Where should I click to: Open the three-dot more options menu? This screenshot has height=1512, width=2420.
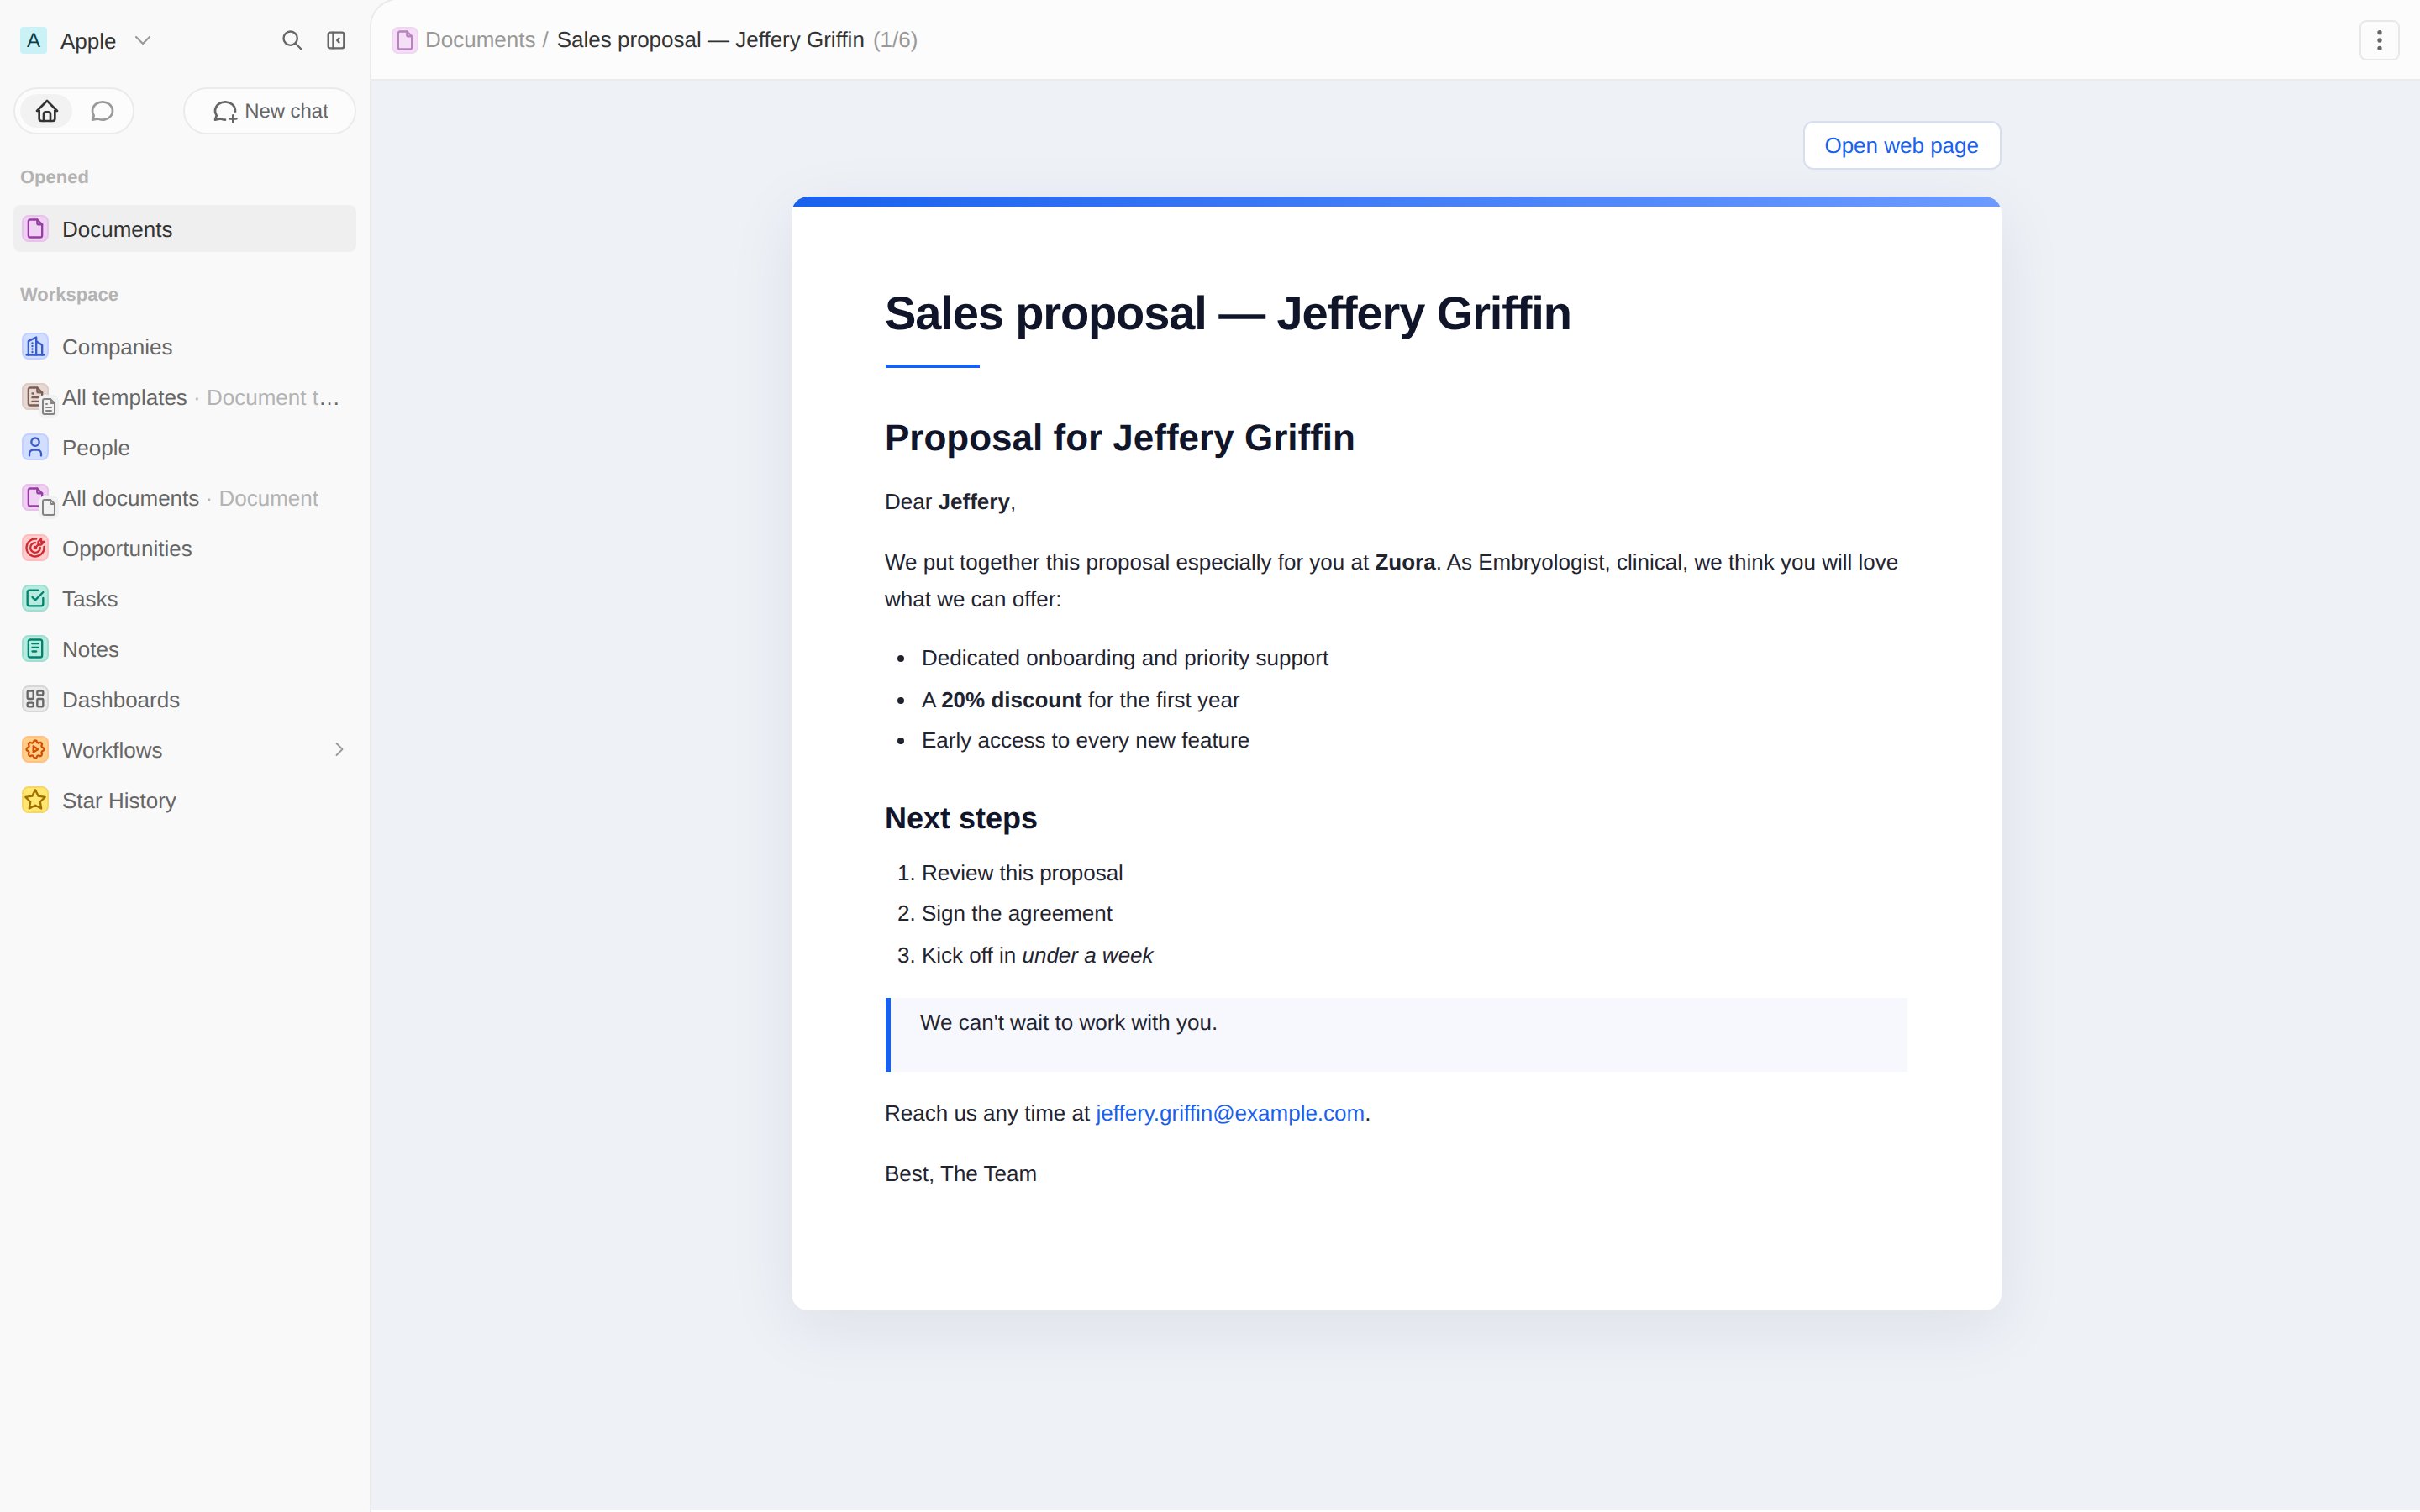pos(2379,40)
